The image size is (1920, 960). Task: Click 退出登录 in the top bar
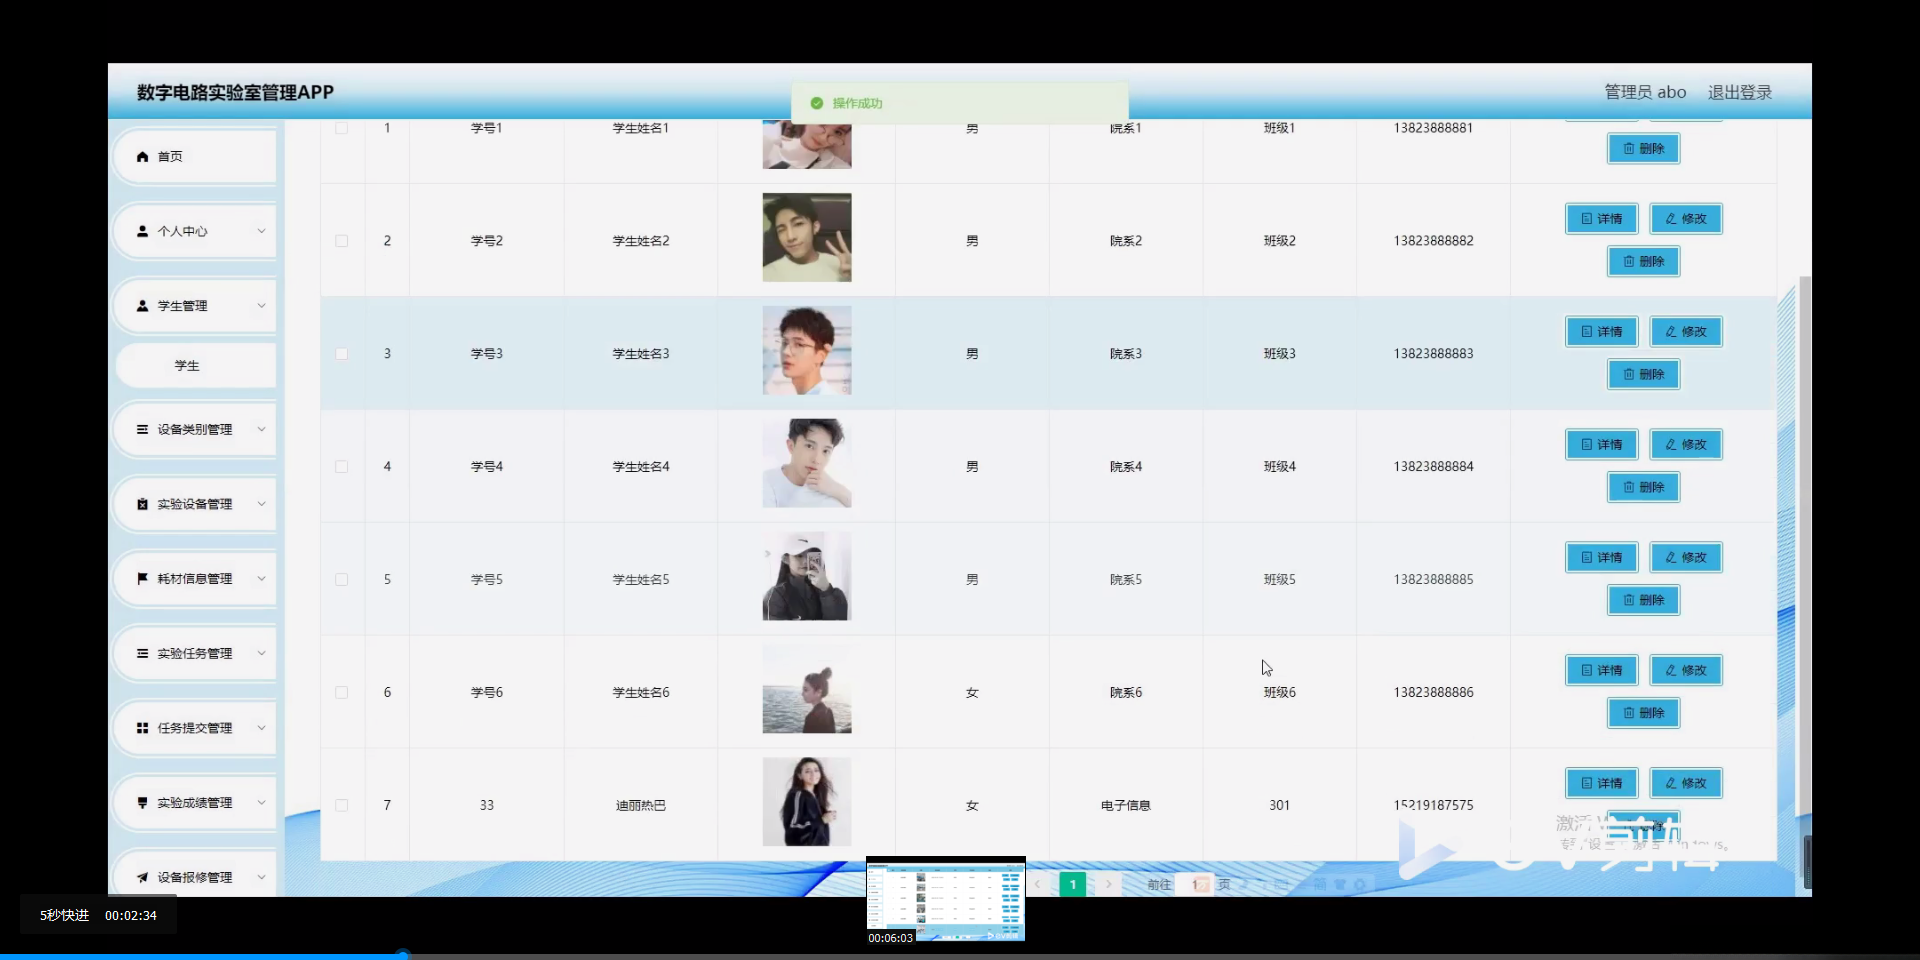coord(1738,91)
